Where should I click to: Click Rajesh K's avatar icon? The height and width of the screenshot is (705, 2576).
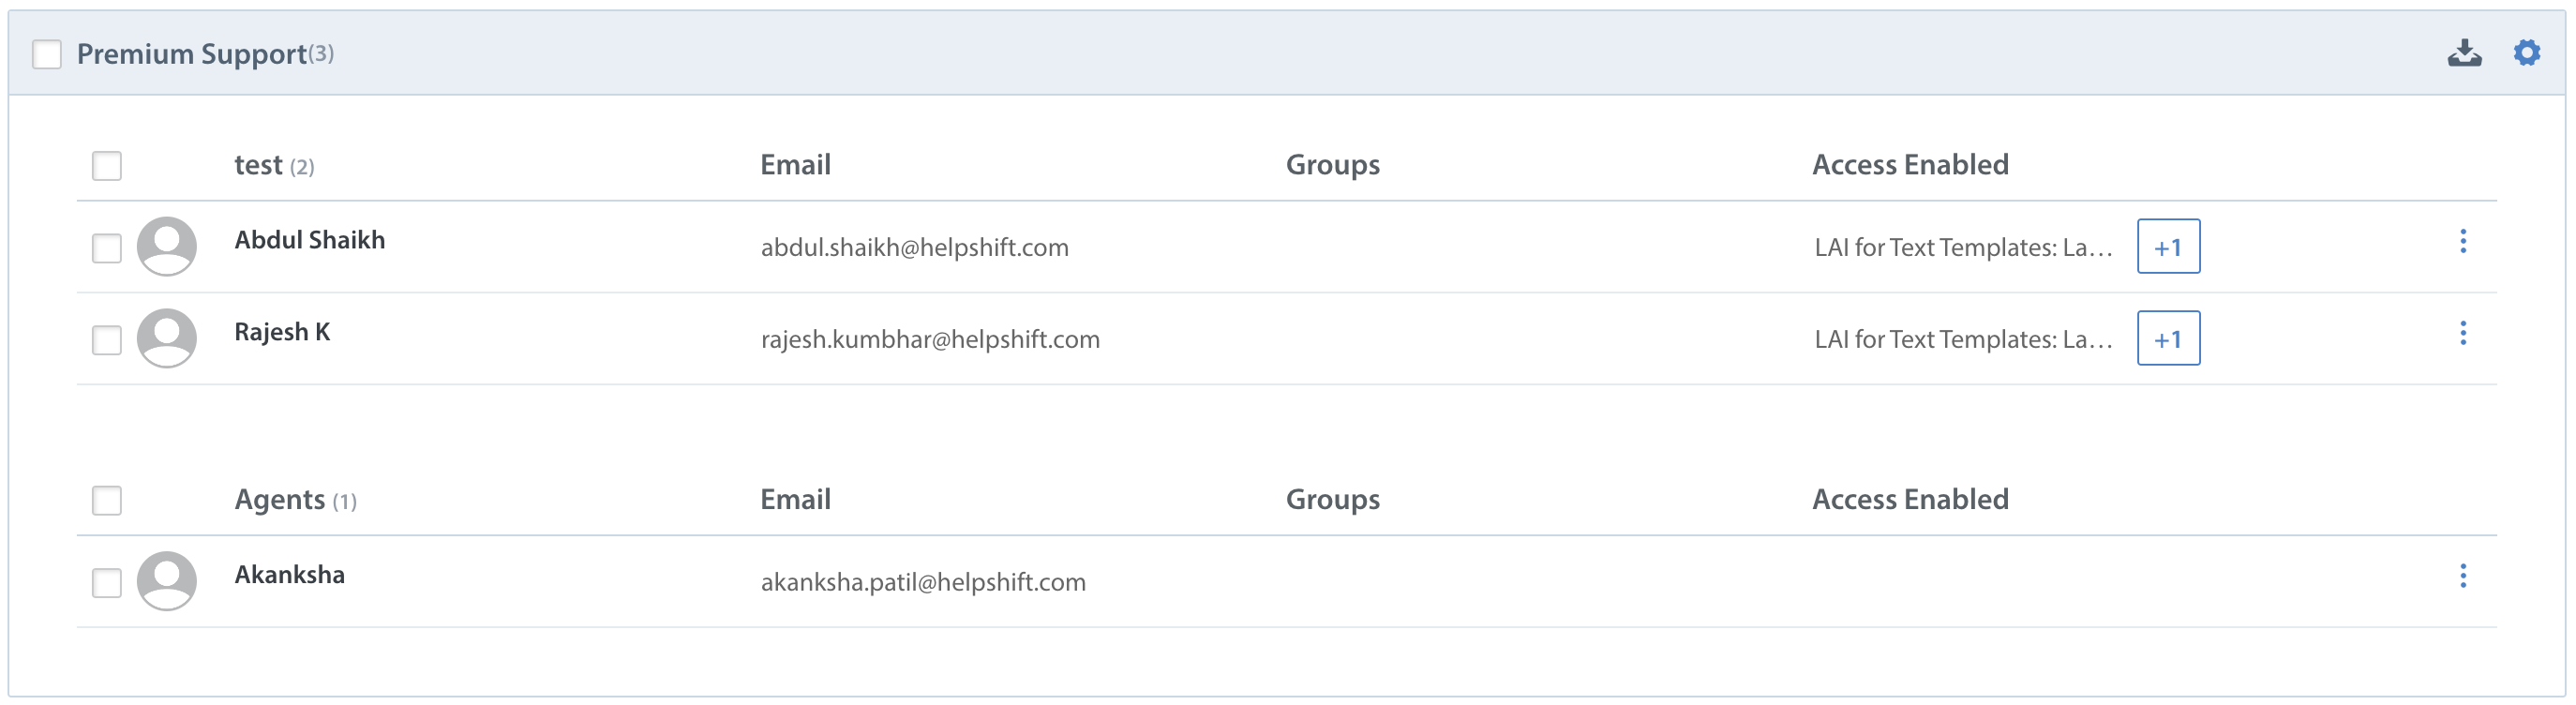[x=166, y=338]
